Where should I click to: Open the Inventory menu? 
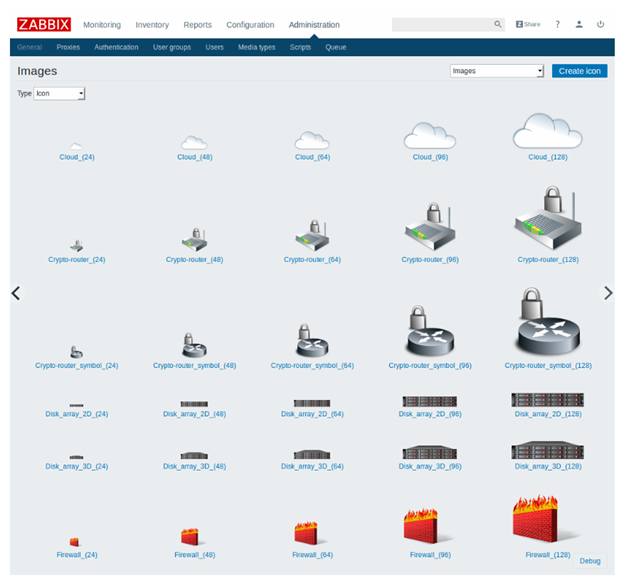coord(152,25)
